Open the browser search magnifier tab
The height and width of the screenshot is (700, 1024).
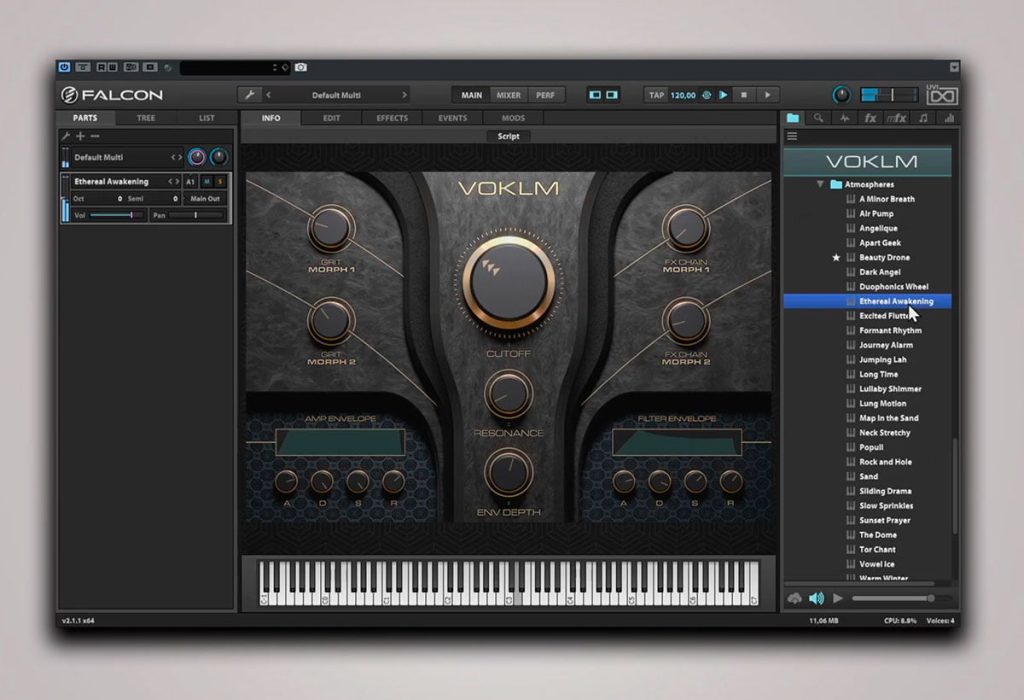click(x=818, y=118)
